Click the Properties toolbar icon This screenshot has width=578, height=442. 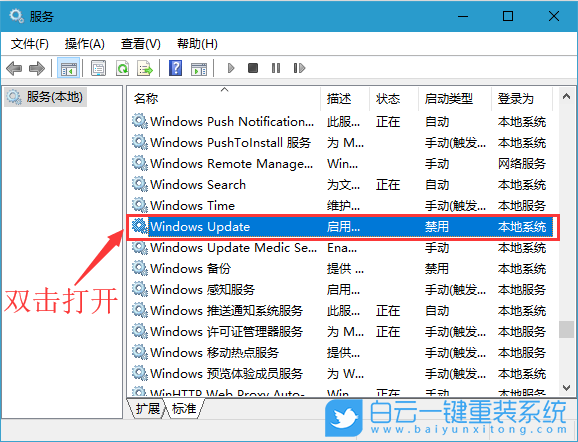[x=98, y=68]
